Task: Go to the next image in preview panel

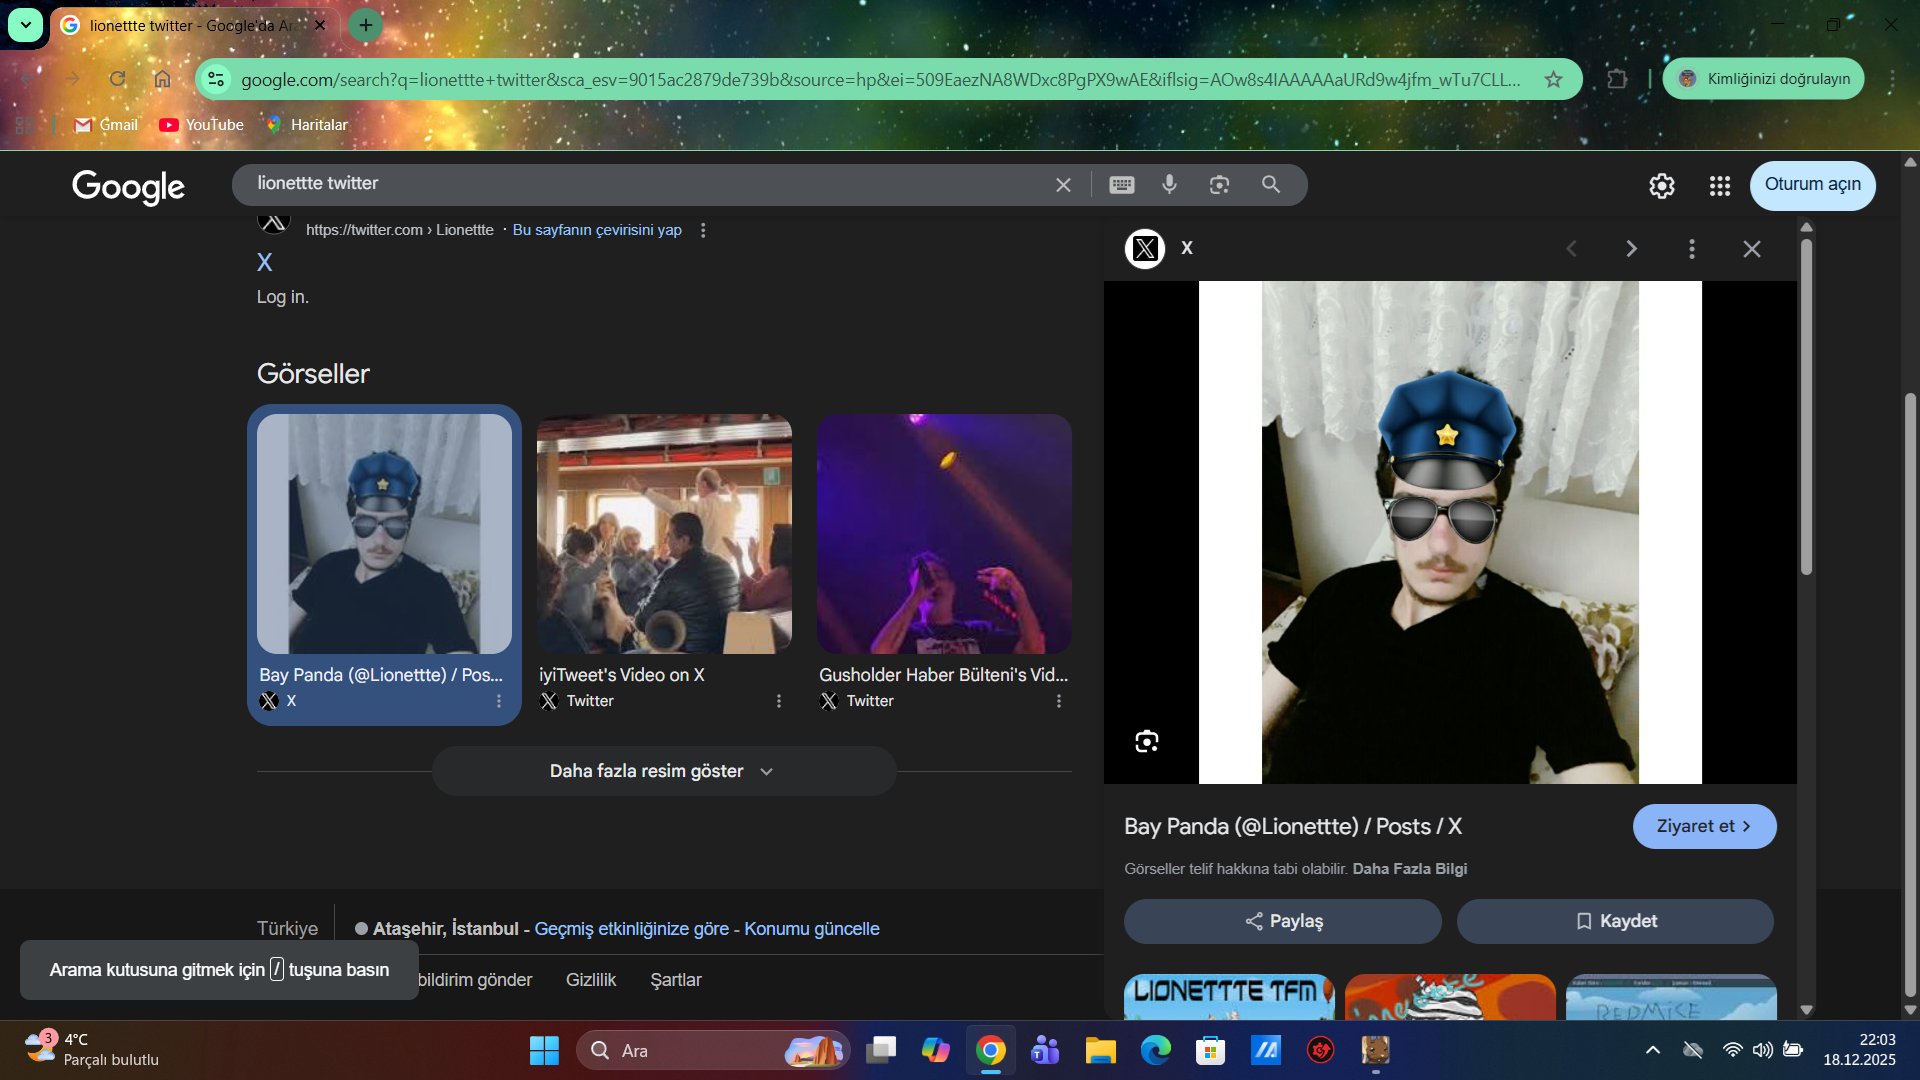Action: [1631, 249]
